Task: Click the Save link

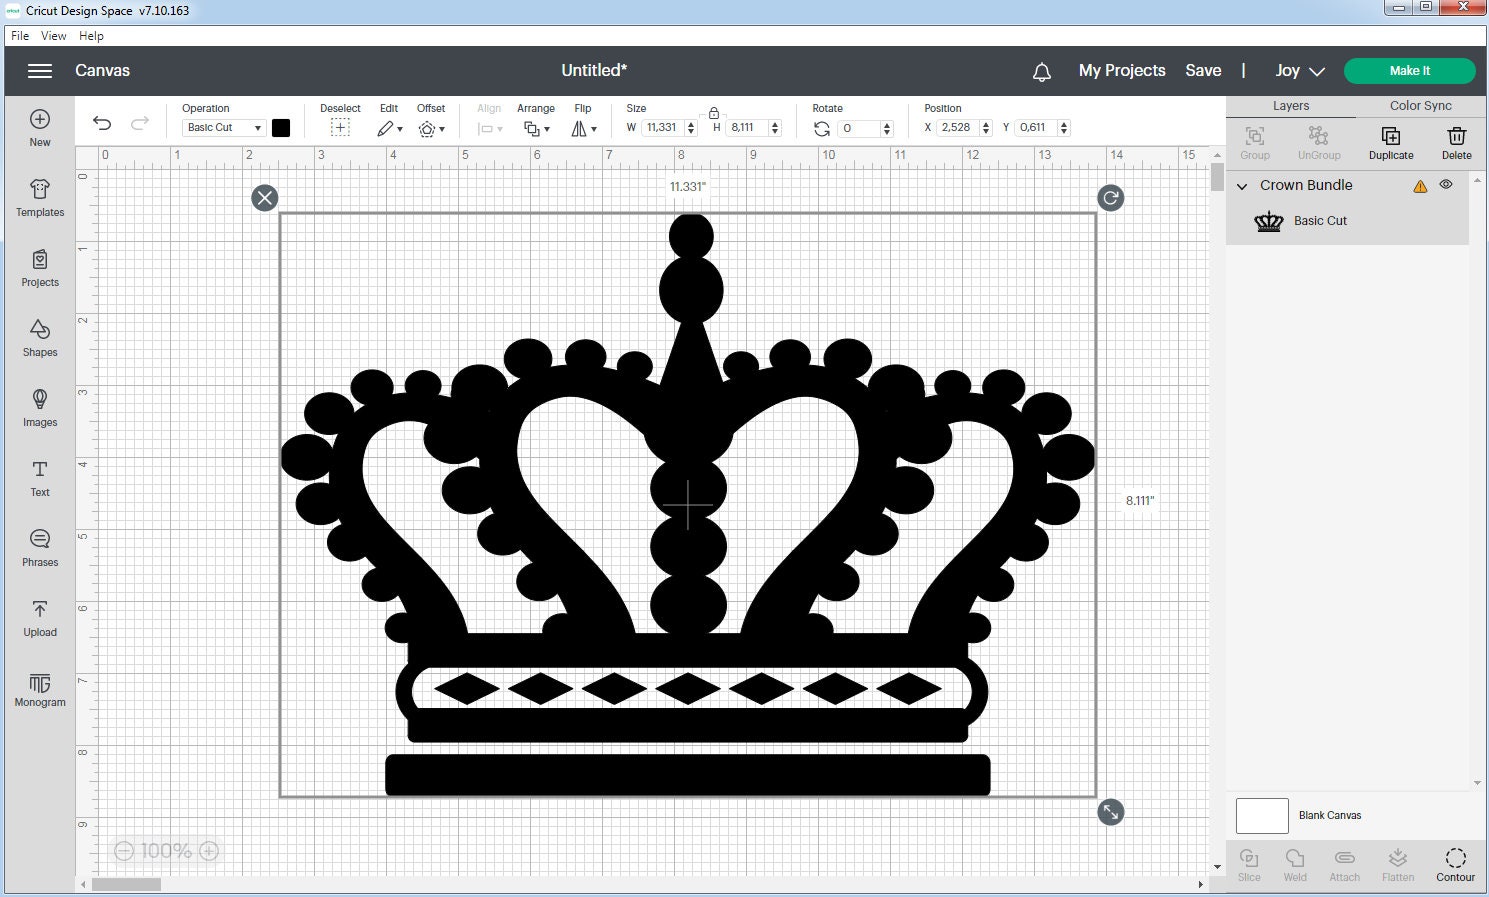Action: [x=1203, y=70]
